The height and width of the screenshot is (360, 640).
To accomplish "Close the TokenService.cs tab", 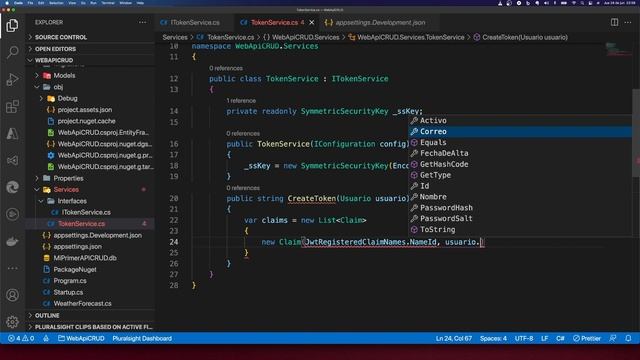I will coord(311,22).
